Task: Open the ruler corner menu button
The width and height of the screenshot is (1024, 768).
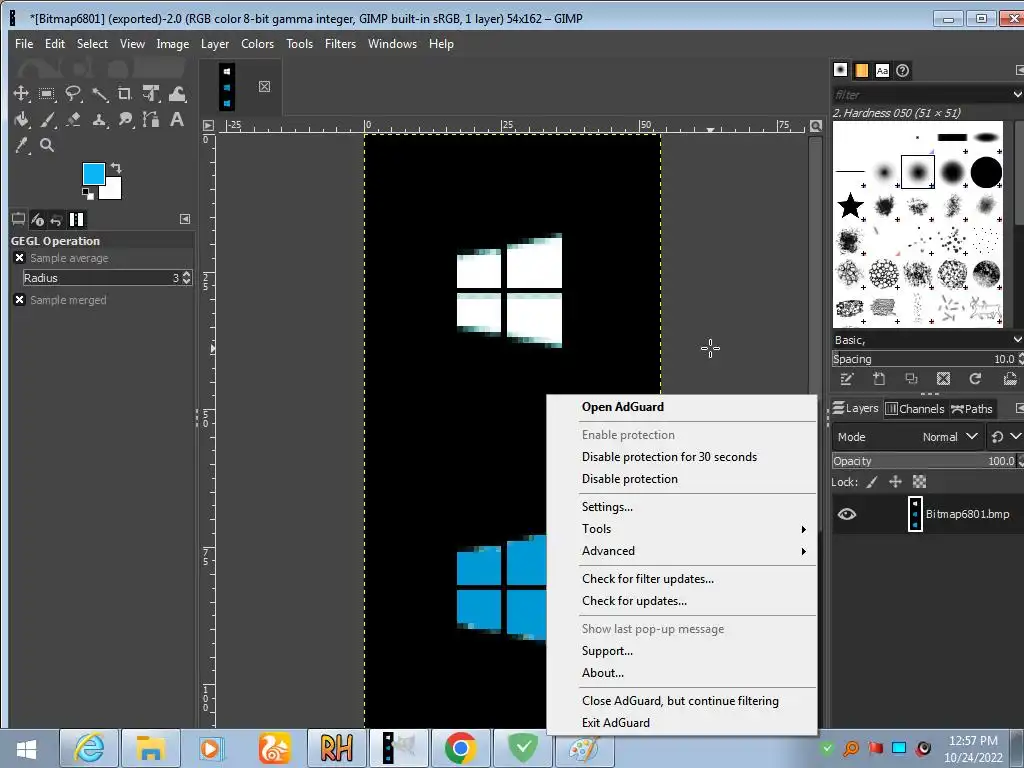Action: point(208,125)
